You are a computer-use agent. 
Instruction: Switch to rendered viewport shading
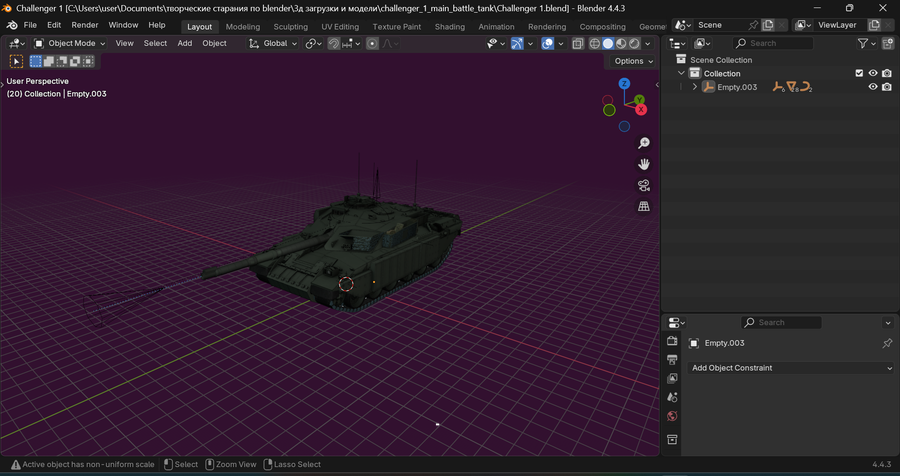click(x=634, y=44)
